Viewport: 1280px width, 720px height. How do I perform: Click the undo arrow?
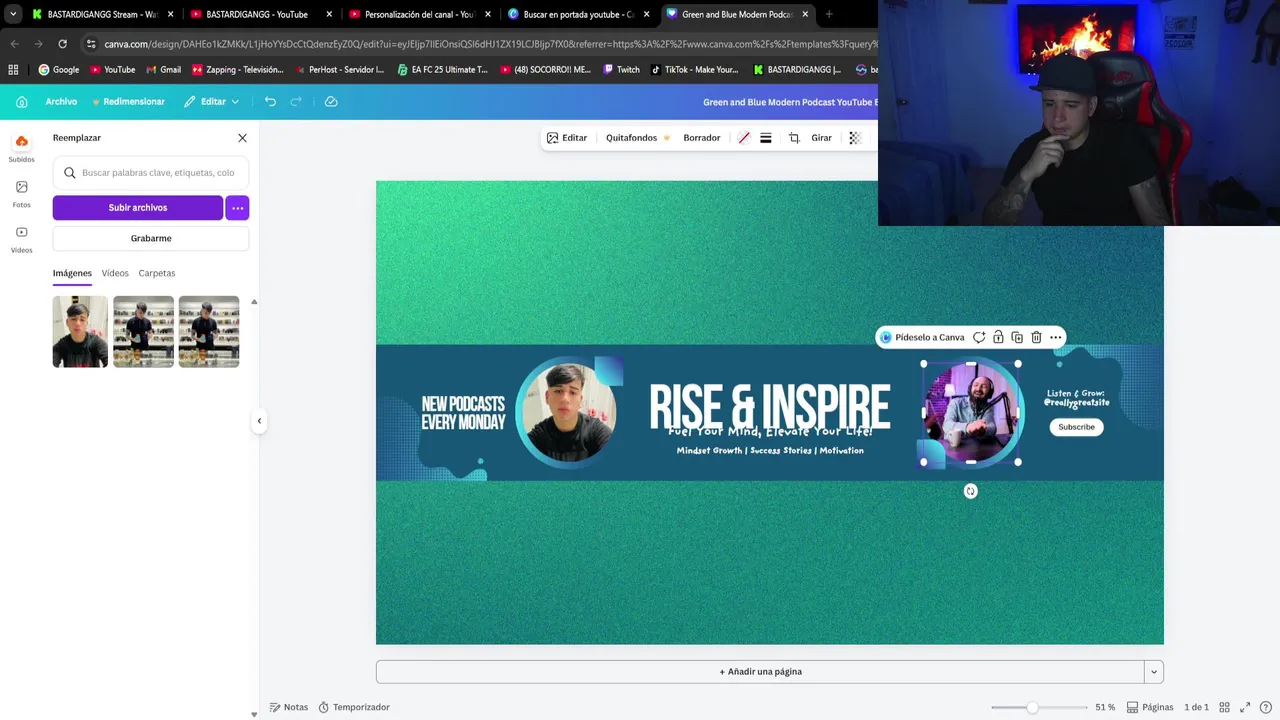tap(270, 101)
